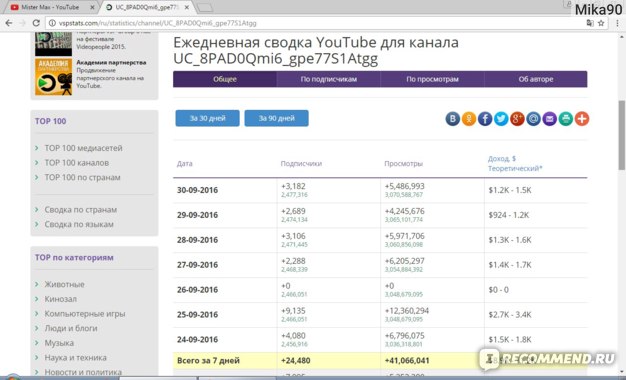Image resolution: width=626 pixels, height=380 pixels.
Task: Share via Odnoklassniki orange icon
Action: pos(469,119)
